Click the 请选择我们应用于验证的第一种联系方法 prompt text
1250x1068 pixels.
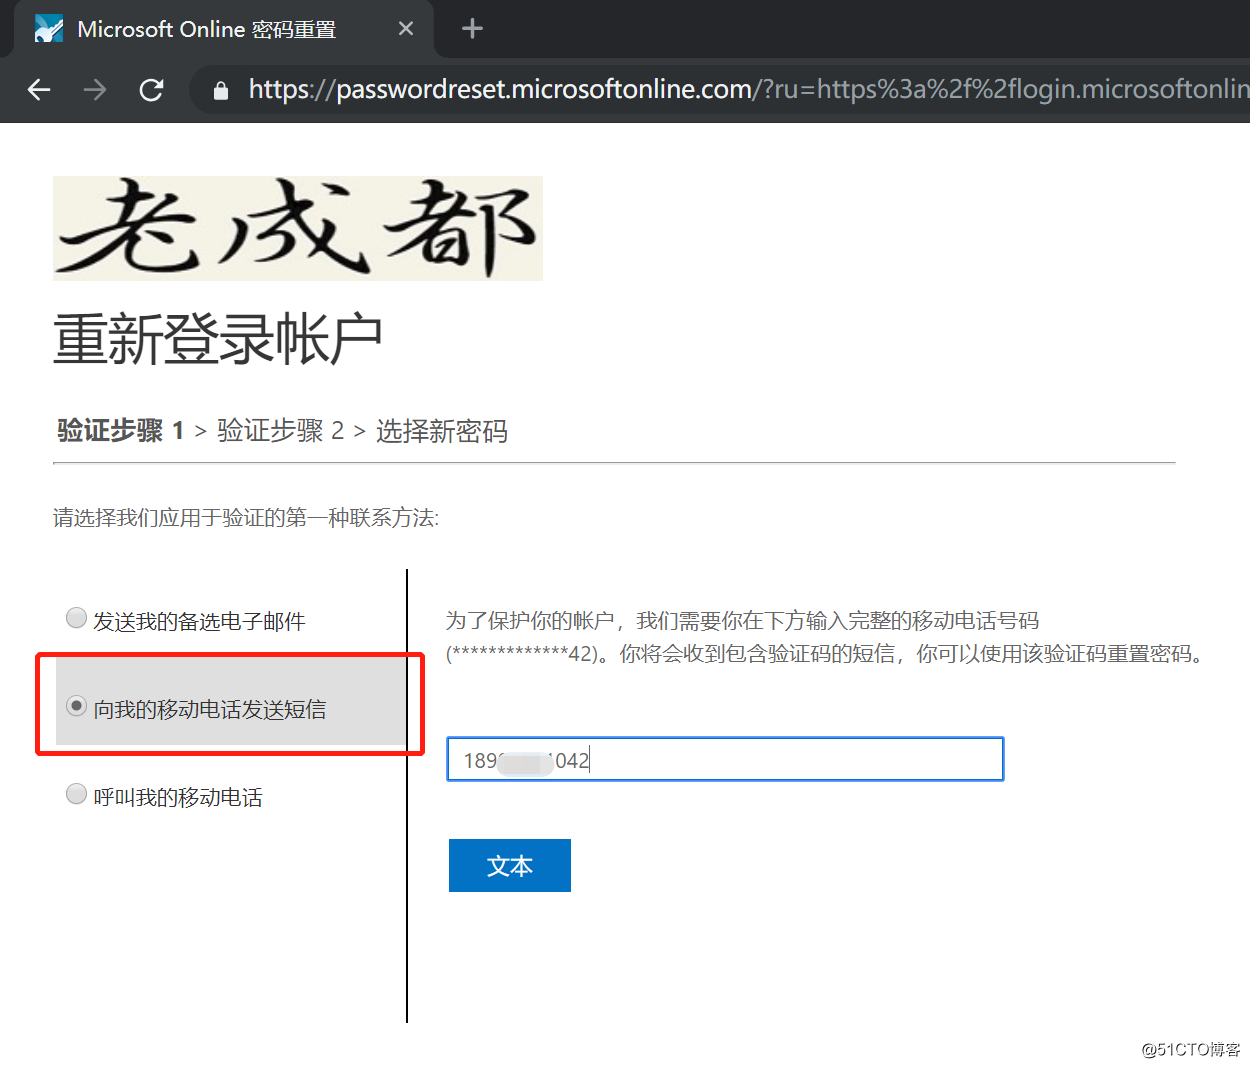[246, 518]
